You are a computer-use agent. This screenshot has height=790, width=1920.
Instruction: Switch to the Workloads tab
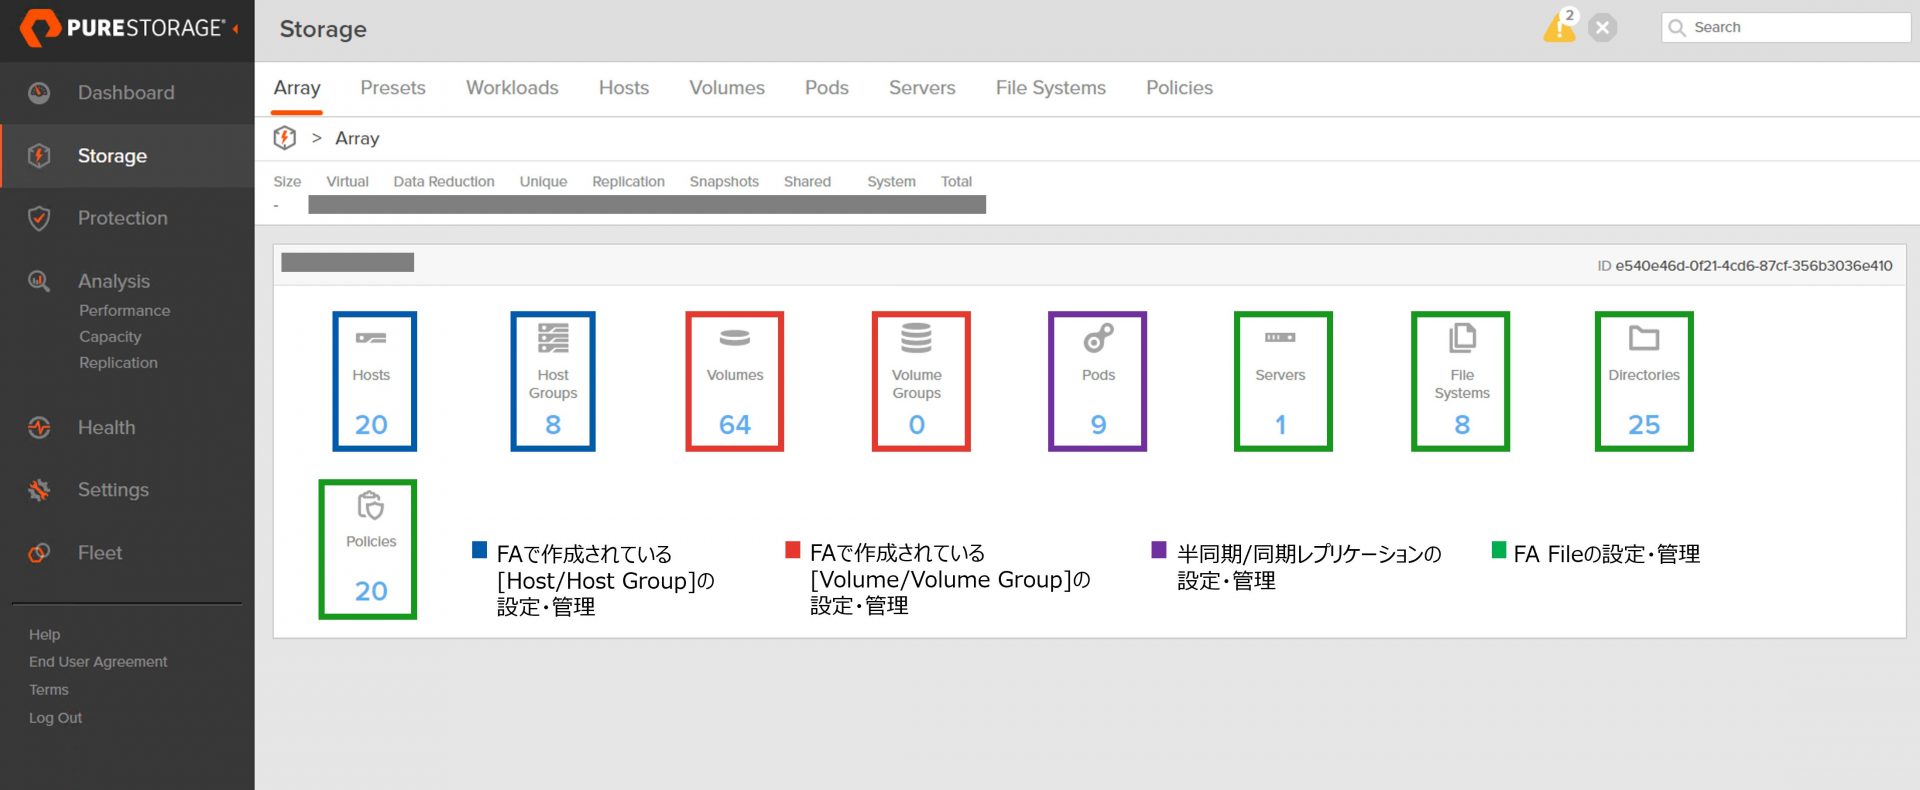512,88
